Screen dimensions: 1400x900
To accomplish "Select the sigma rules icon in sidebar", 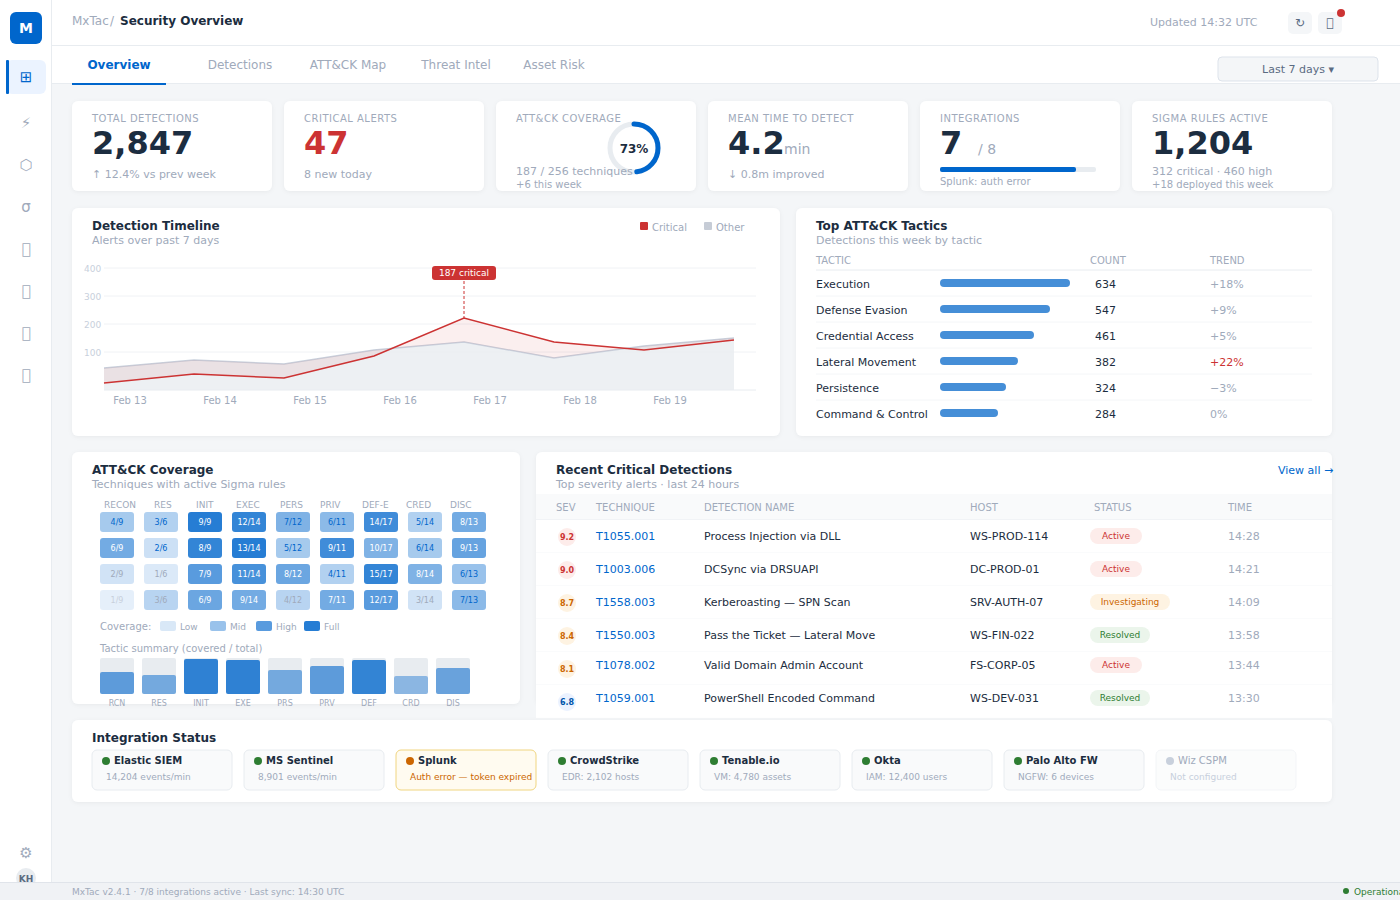I will (x=26, y=207).
